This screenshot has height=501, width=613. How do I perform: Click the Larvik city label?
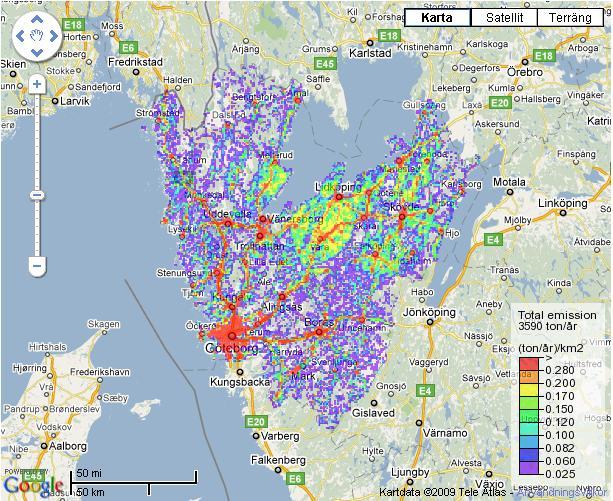pos(75,101)
